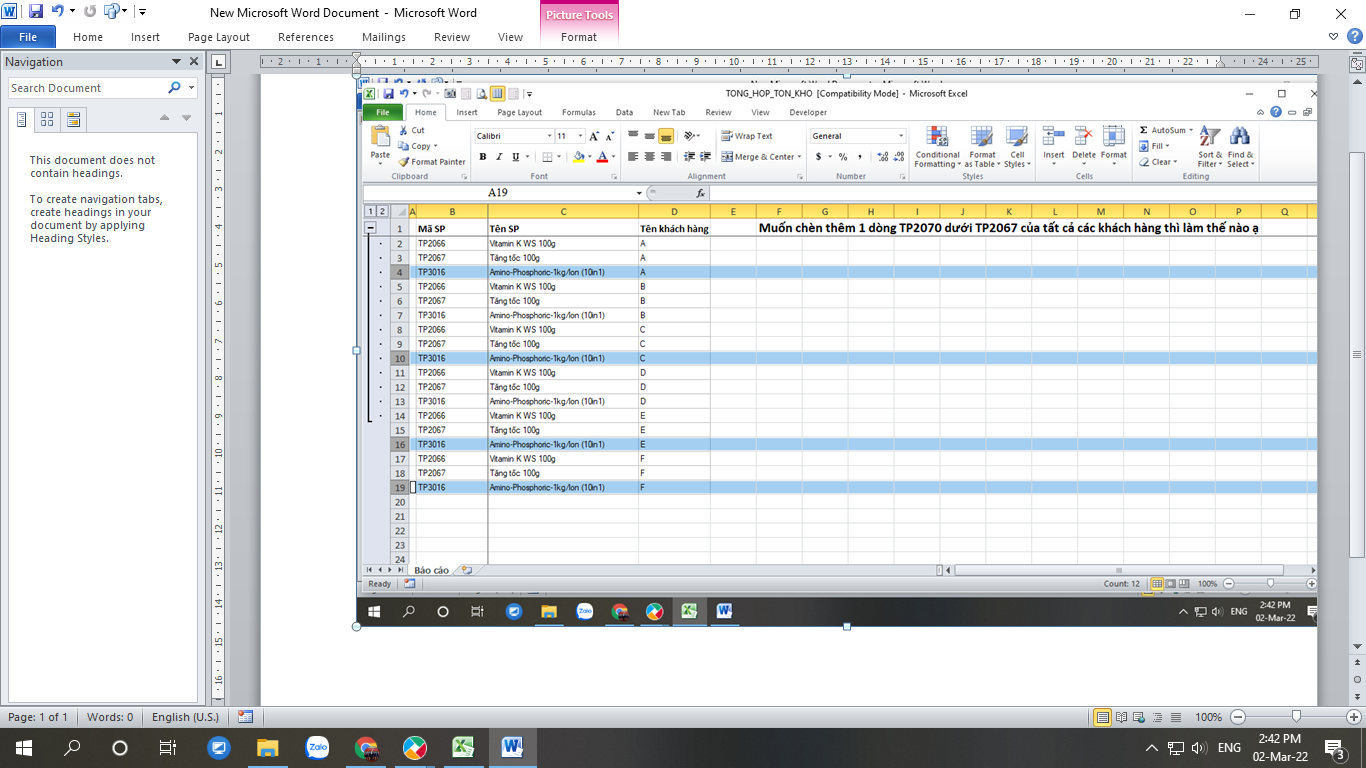This screenshot has height=768, width=1366.
Task: Select the browse search results tab in Navigation
Action: 73,120
